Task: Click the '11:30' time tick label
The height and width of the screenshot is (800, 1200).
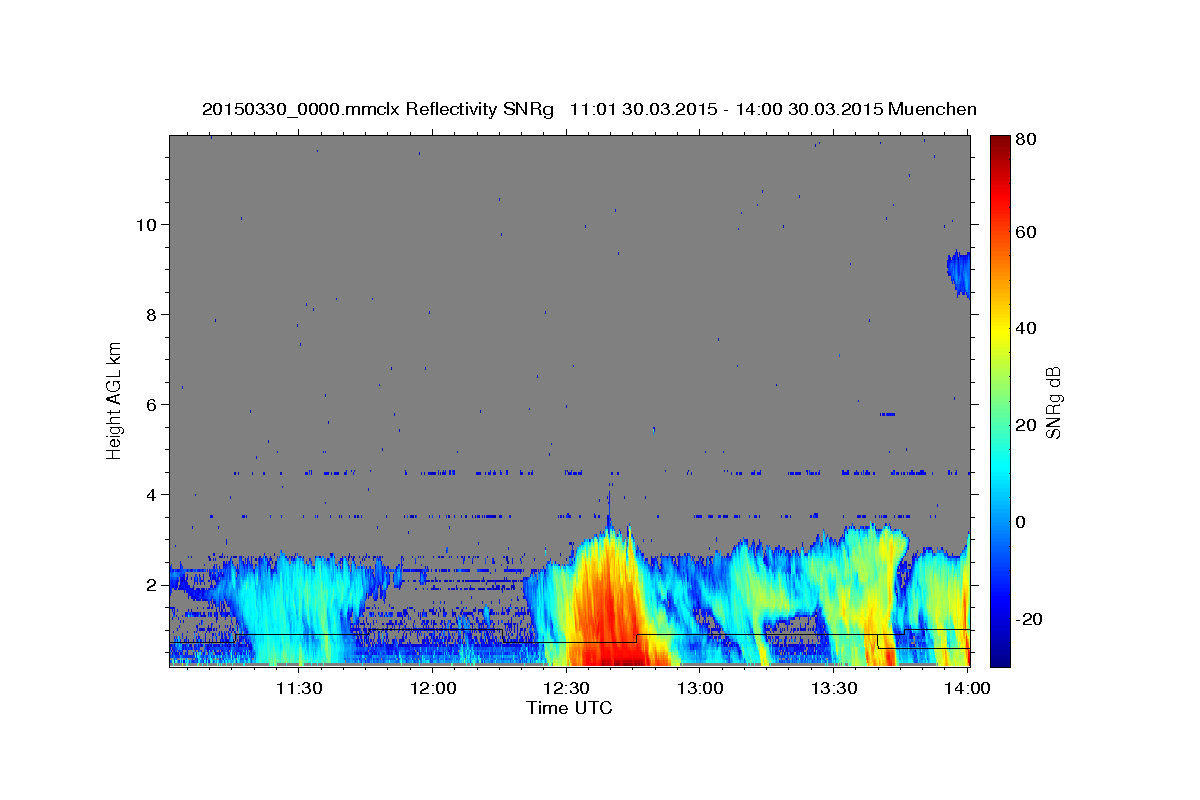Action: (x=298, y=688)
